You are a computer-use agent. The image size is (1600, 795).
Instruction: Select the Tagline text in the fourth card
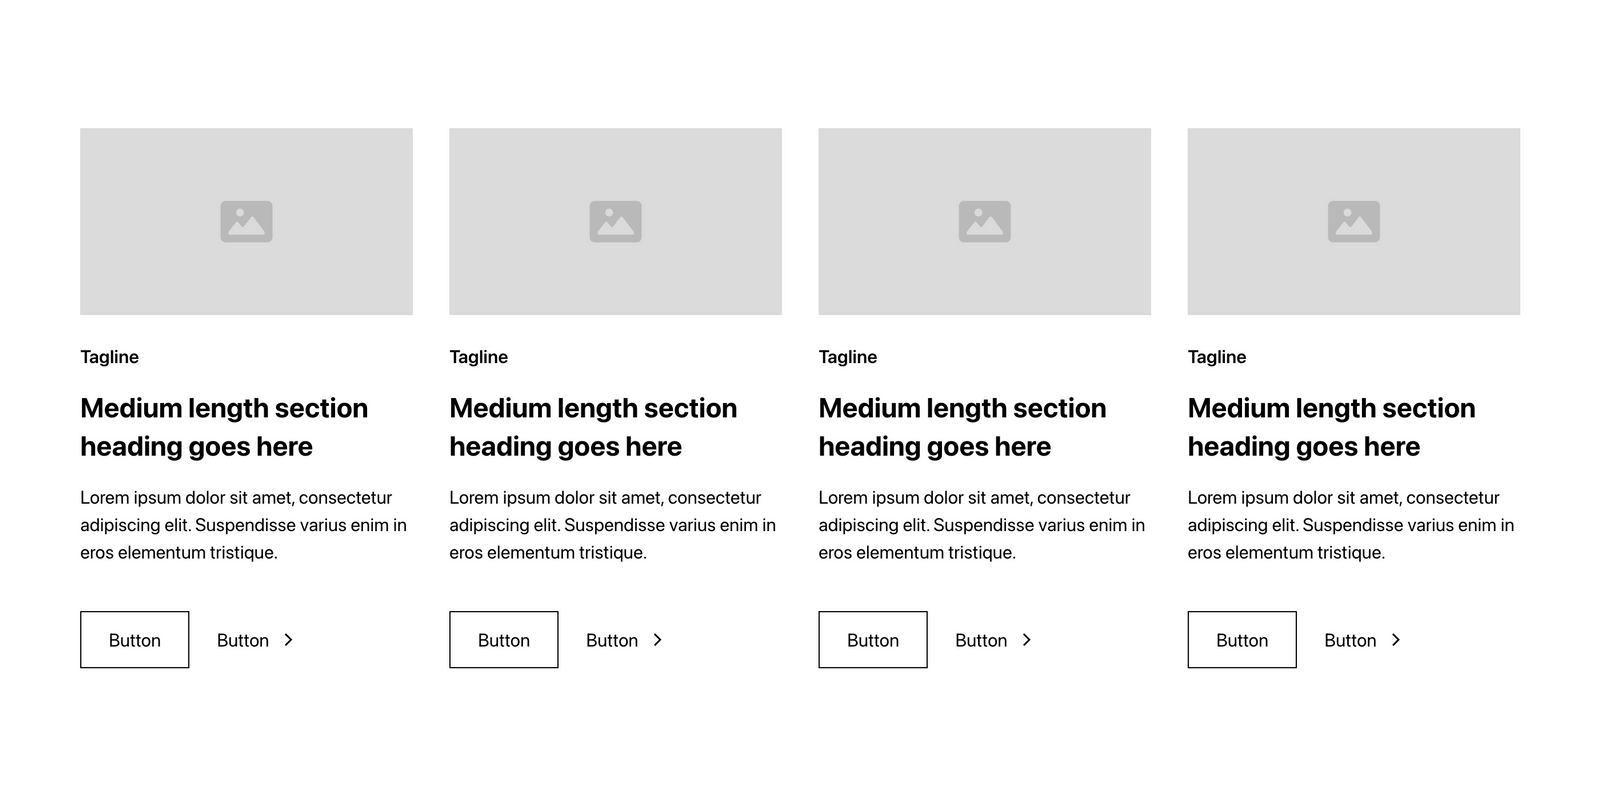(1216, 357)
